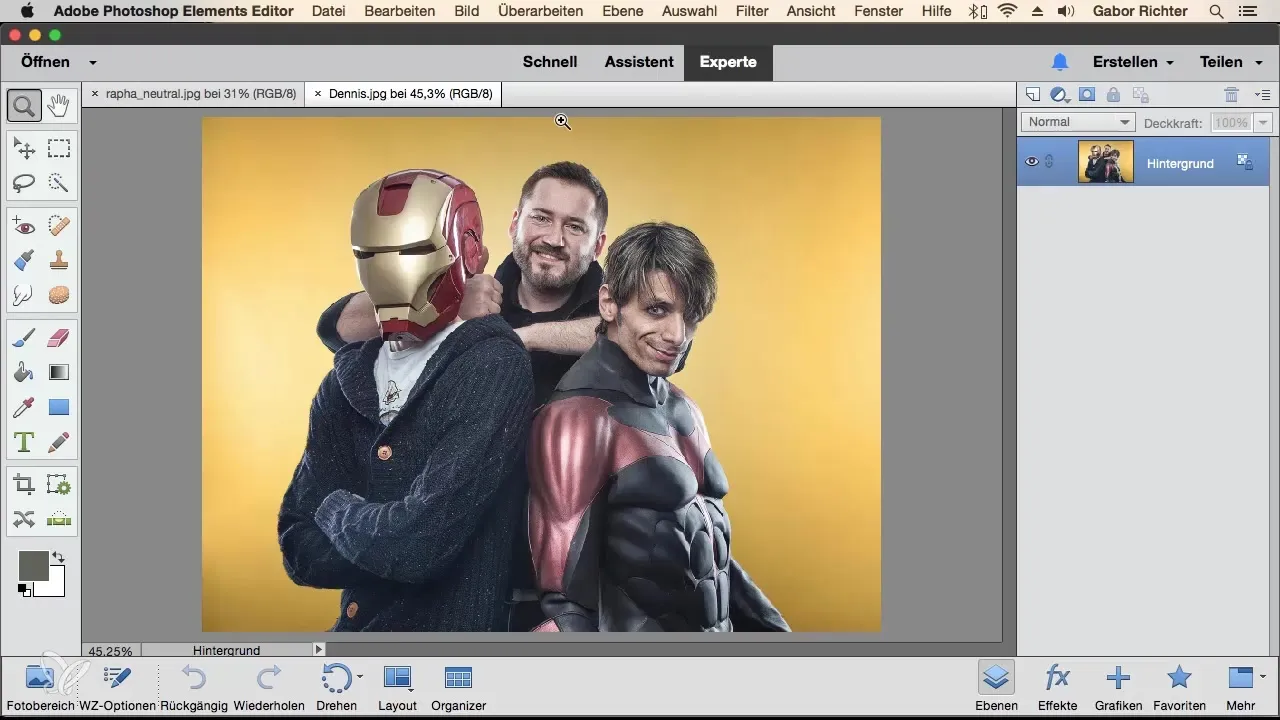Select the Clone Stamp tool
Screen dimensions: 1280x720
coord(59,261)
